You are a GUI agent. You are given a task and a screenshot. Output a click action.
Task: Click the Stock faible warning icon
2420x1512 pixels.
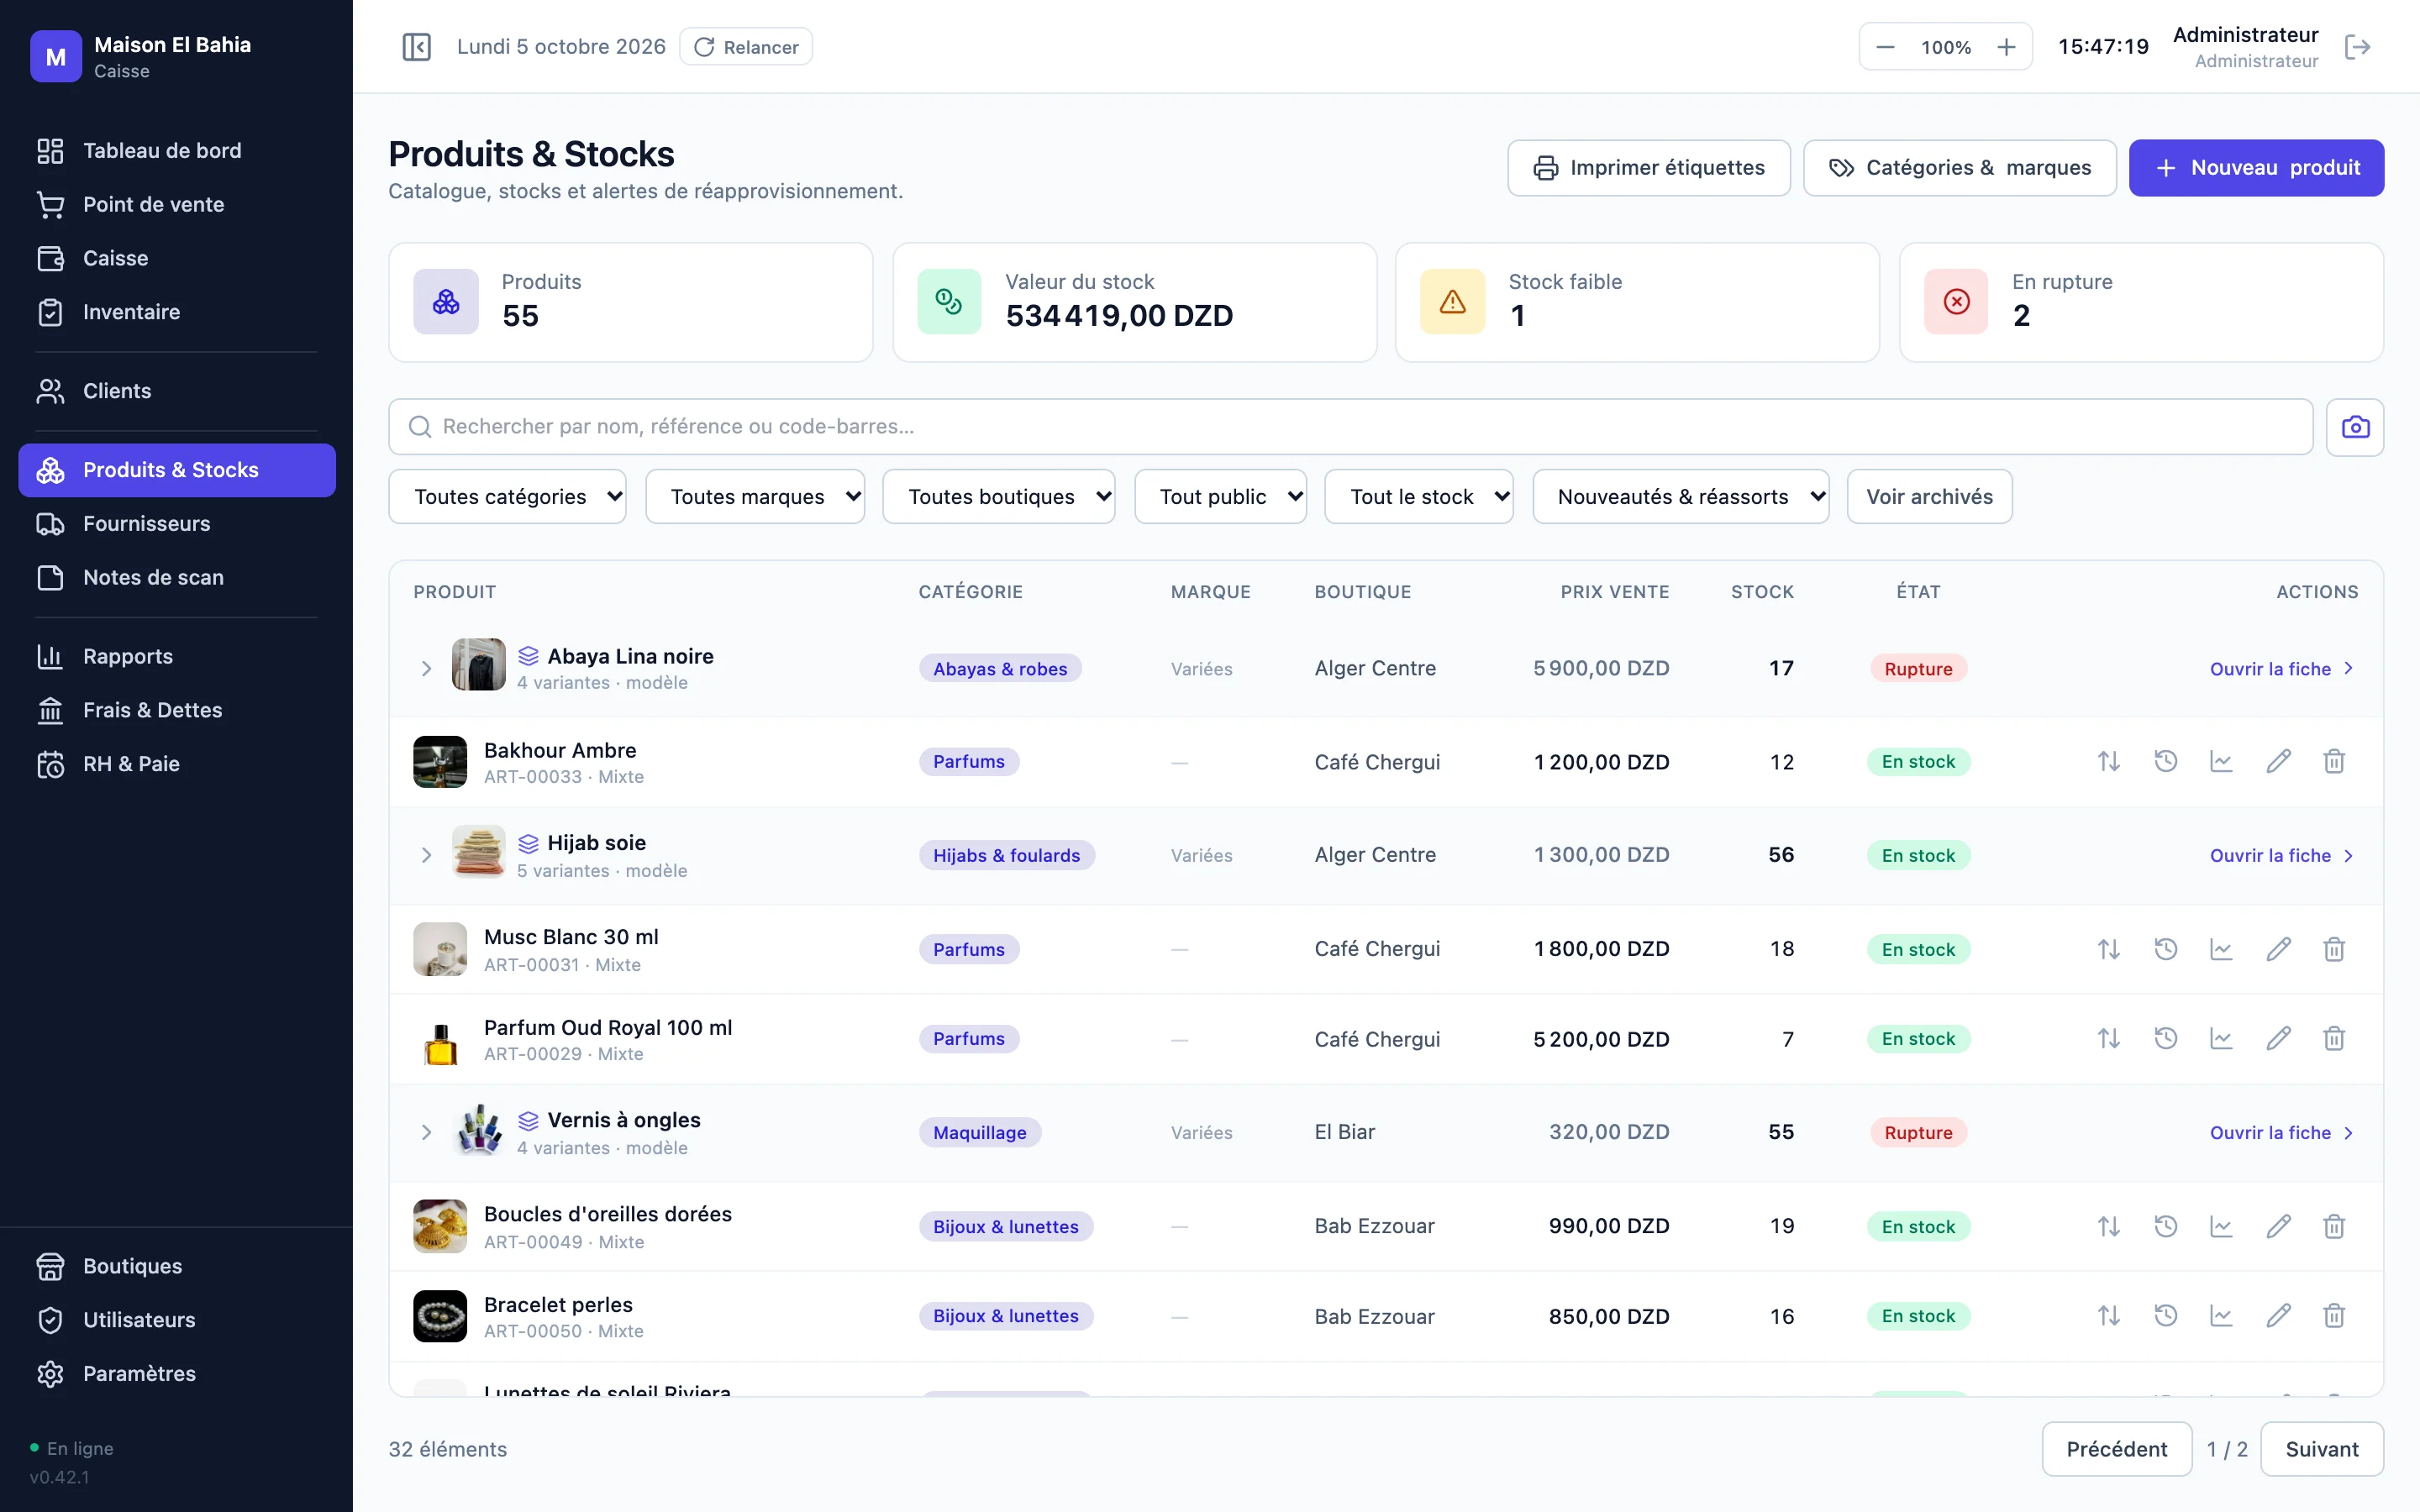click(1452, 302)
